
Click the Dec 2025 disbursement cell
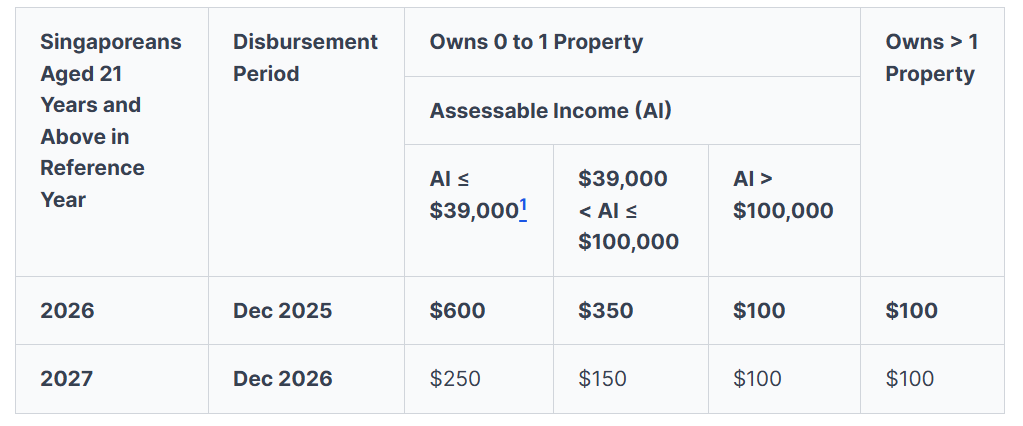(x=282, y=311)
